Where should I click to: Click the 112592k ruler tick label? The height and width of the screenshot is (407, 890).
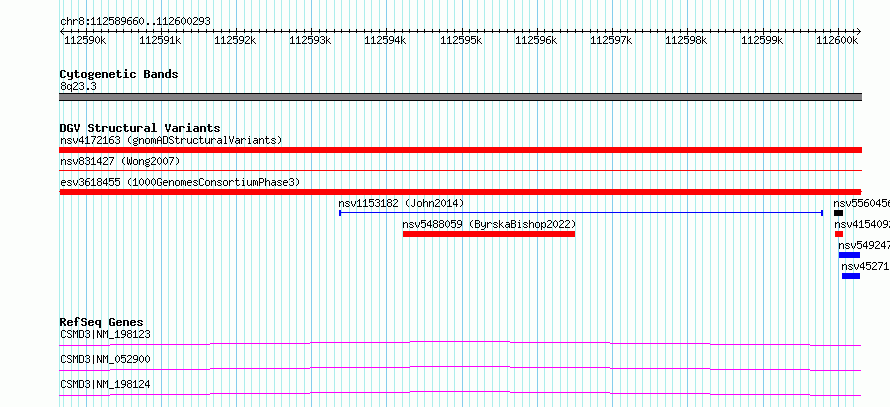[x=236, y=40]
